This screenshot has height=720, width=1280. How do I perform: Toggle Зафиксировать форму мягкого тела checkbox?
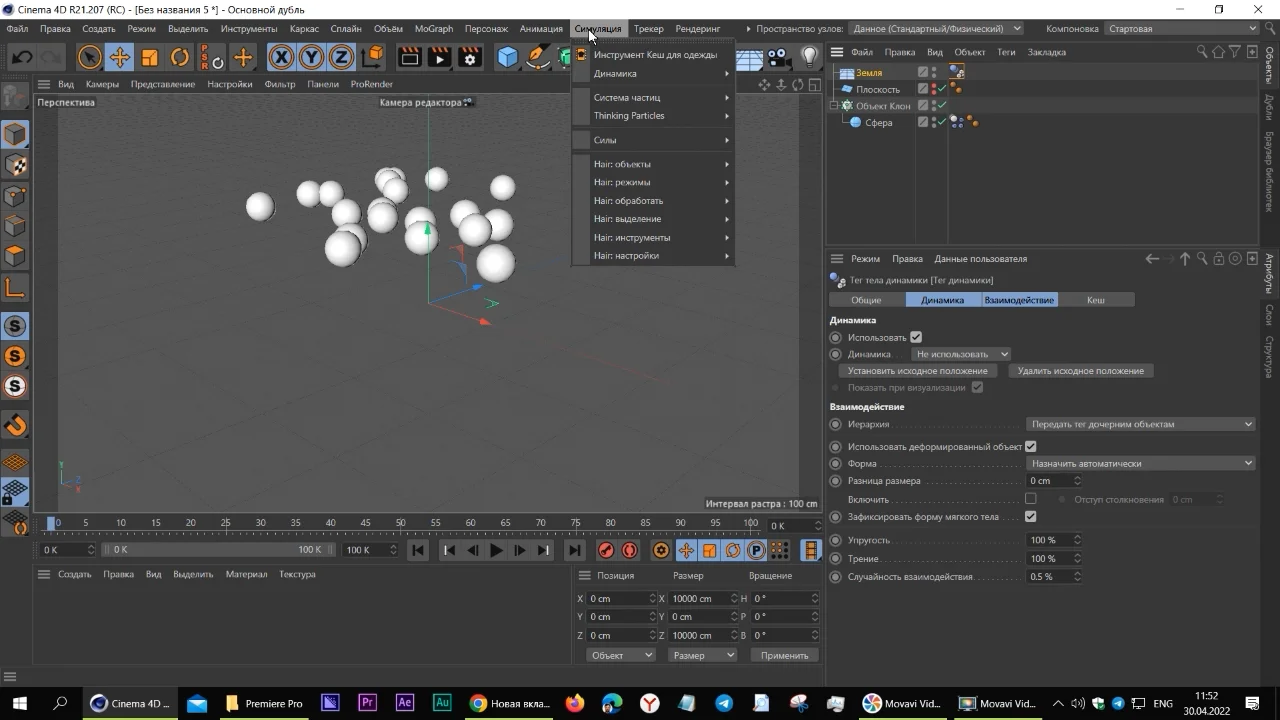click(x=1030, y=517)
